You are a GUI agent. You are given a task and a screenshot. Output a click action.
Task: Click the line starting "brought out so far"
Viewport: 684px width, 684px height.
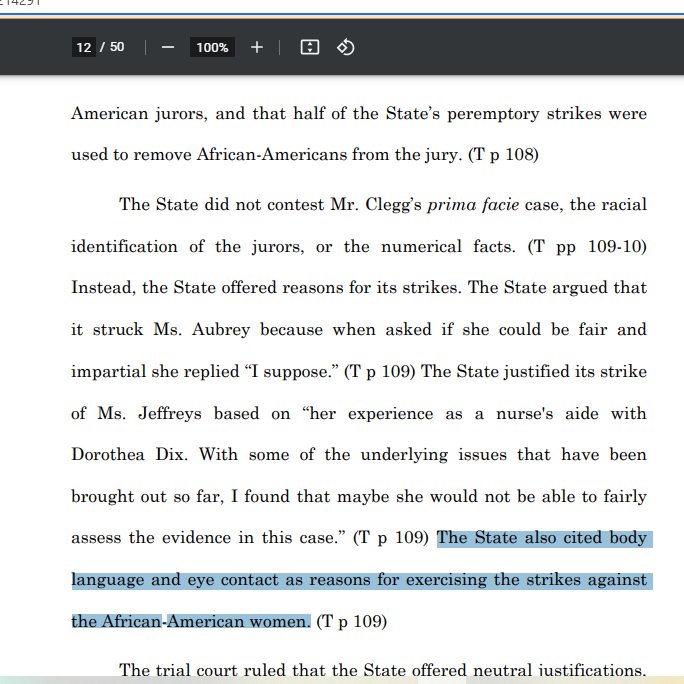359,497
